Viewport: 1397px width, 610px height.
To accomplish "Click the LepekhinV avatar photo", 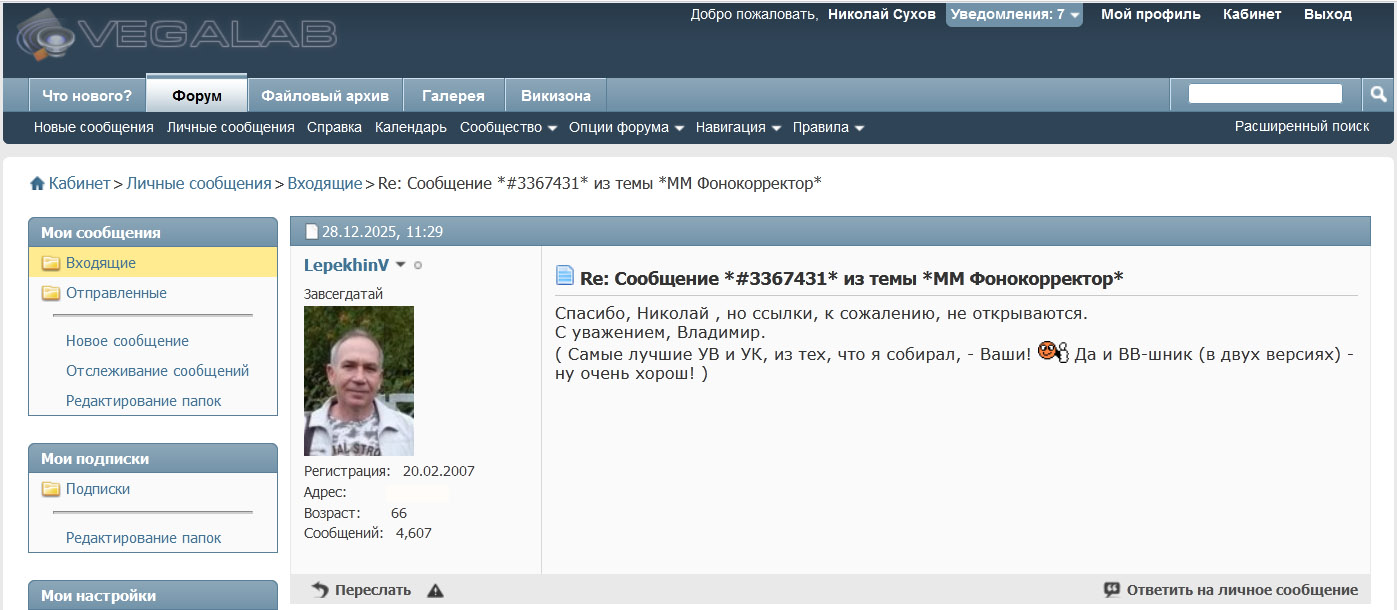I will (x=359, y=381).
